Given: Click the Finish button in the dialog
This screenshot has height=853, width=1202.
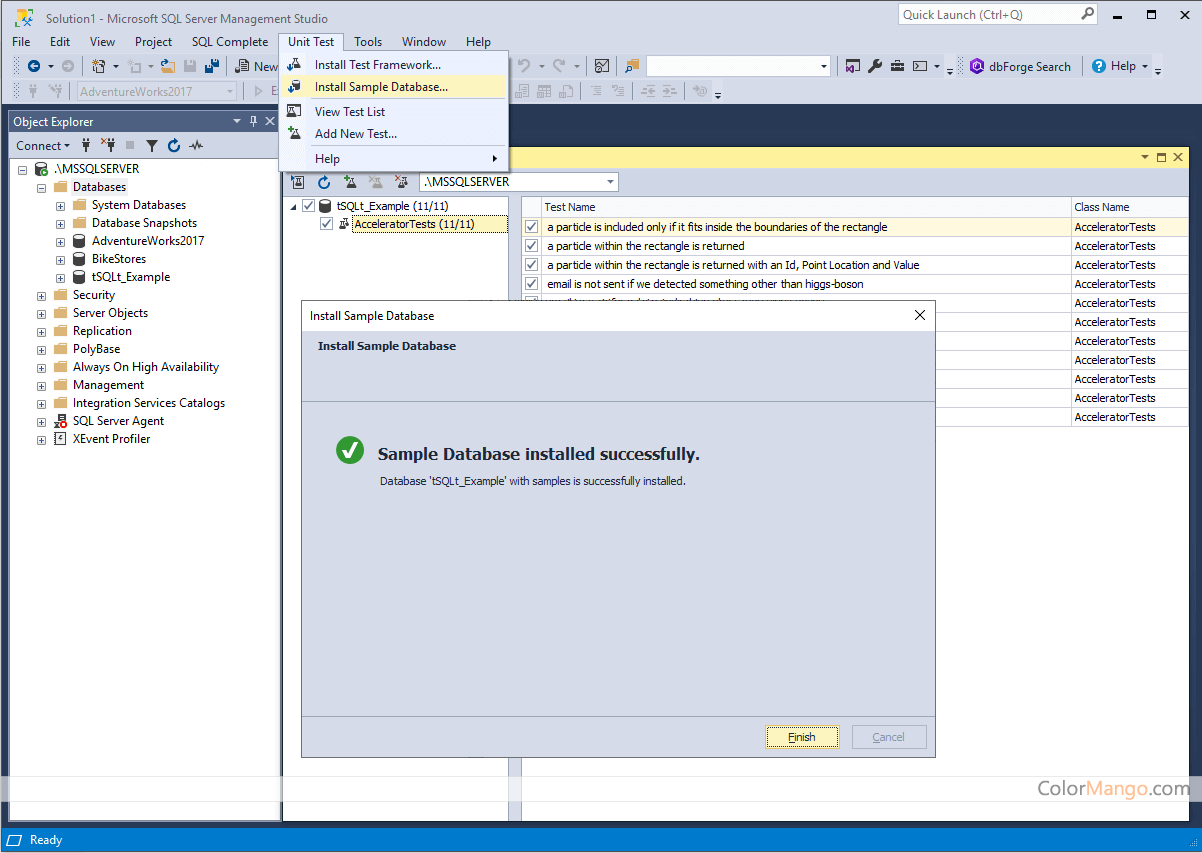Looking at the screenshot, I should [x=801, y=737].
